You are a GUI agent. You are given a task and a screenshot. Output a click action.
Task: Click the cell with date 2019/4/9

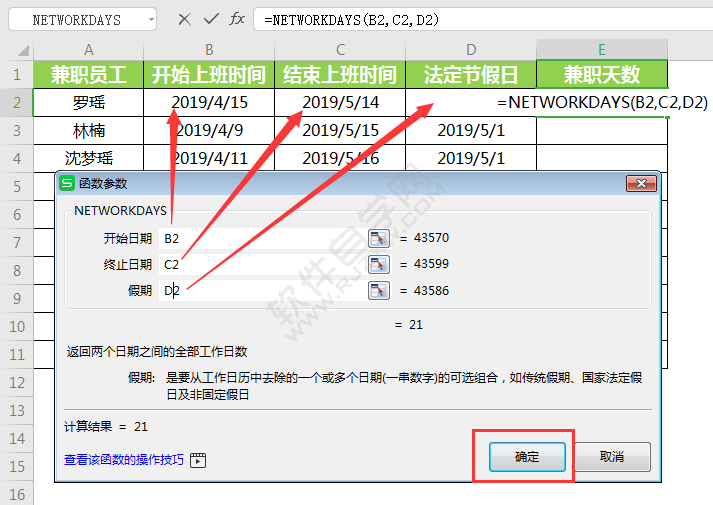pyautogui.click(x=209, y=130)
